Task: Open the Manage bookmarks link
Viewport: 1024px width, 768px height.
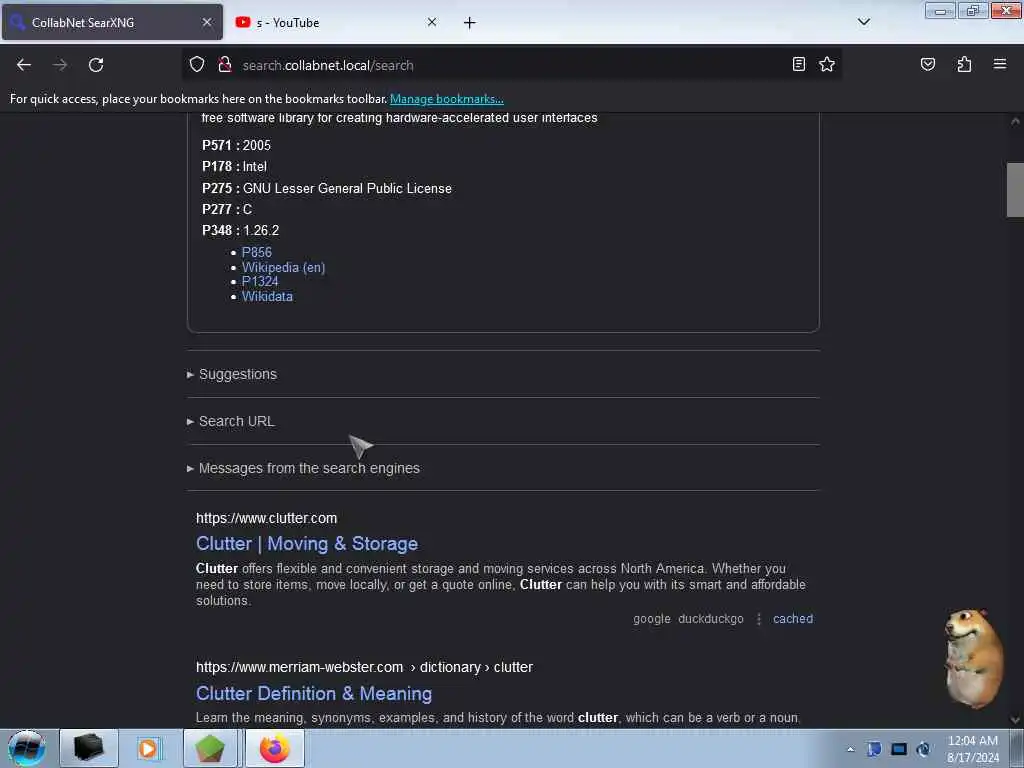Action: (447, 99)
